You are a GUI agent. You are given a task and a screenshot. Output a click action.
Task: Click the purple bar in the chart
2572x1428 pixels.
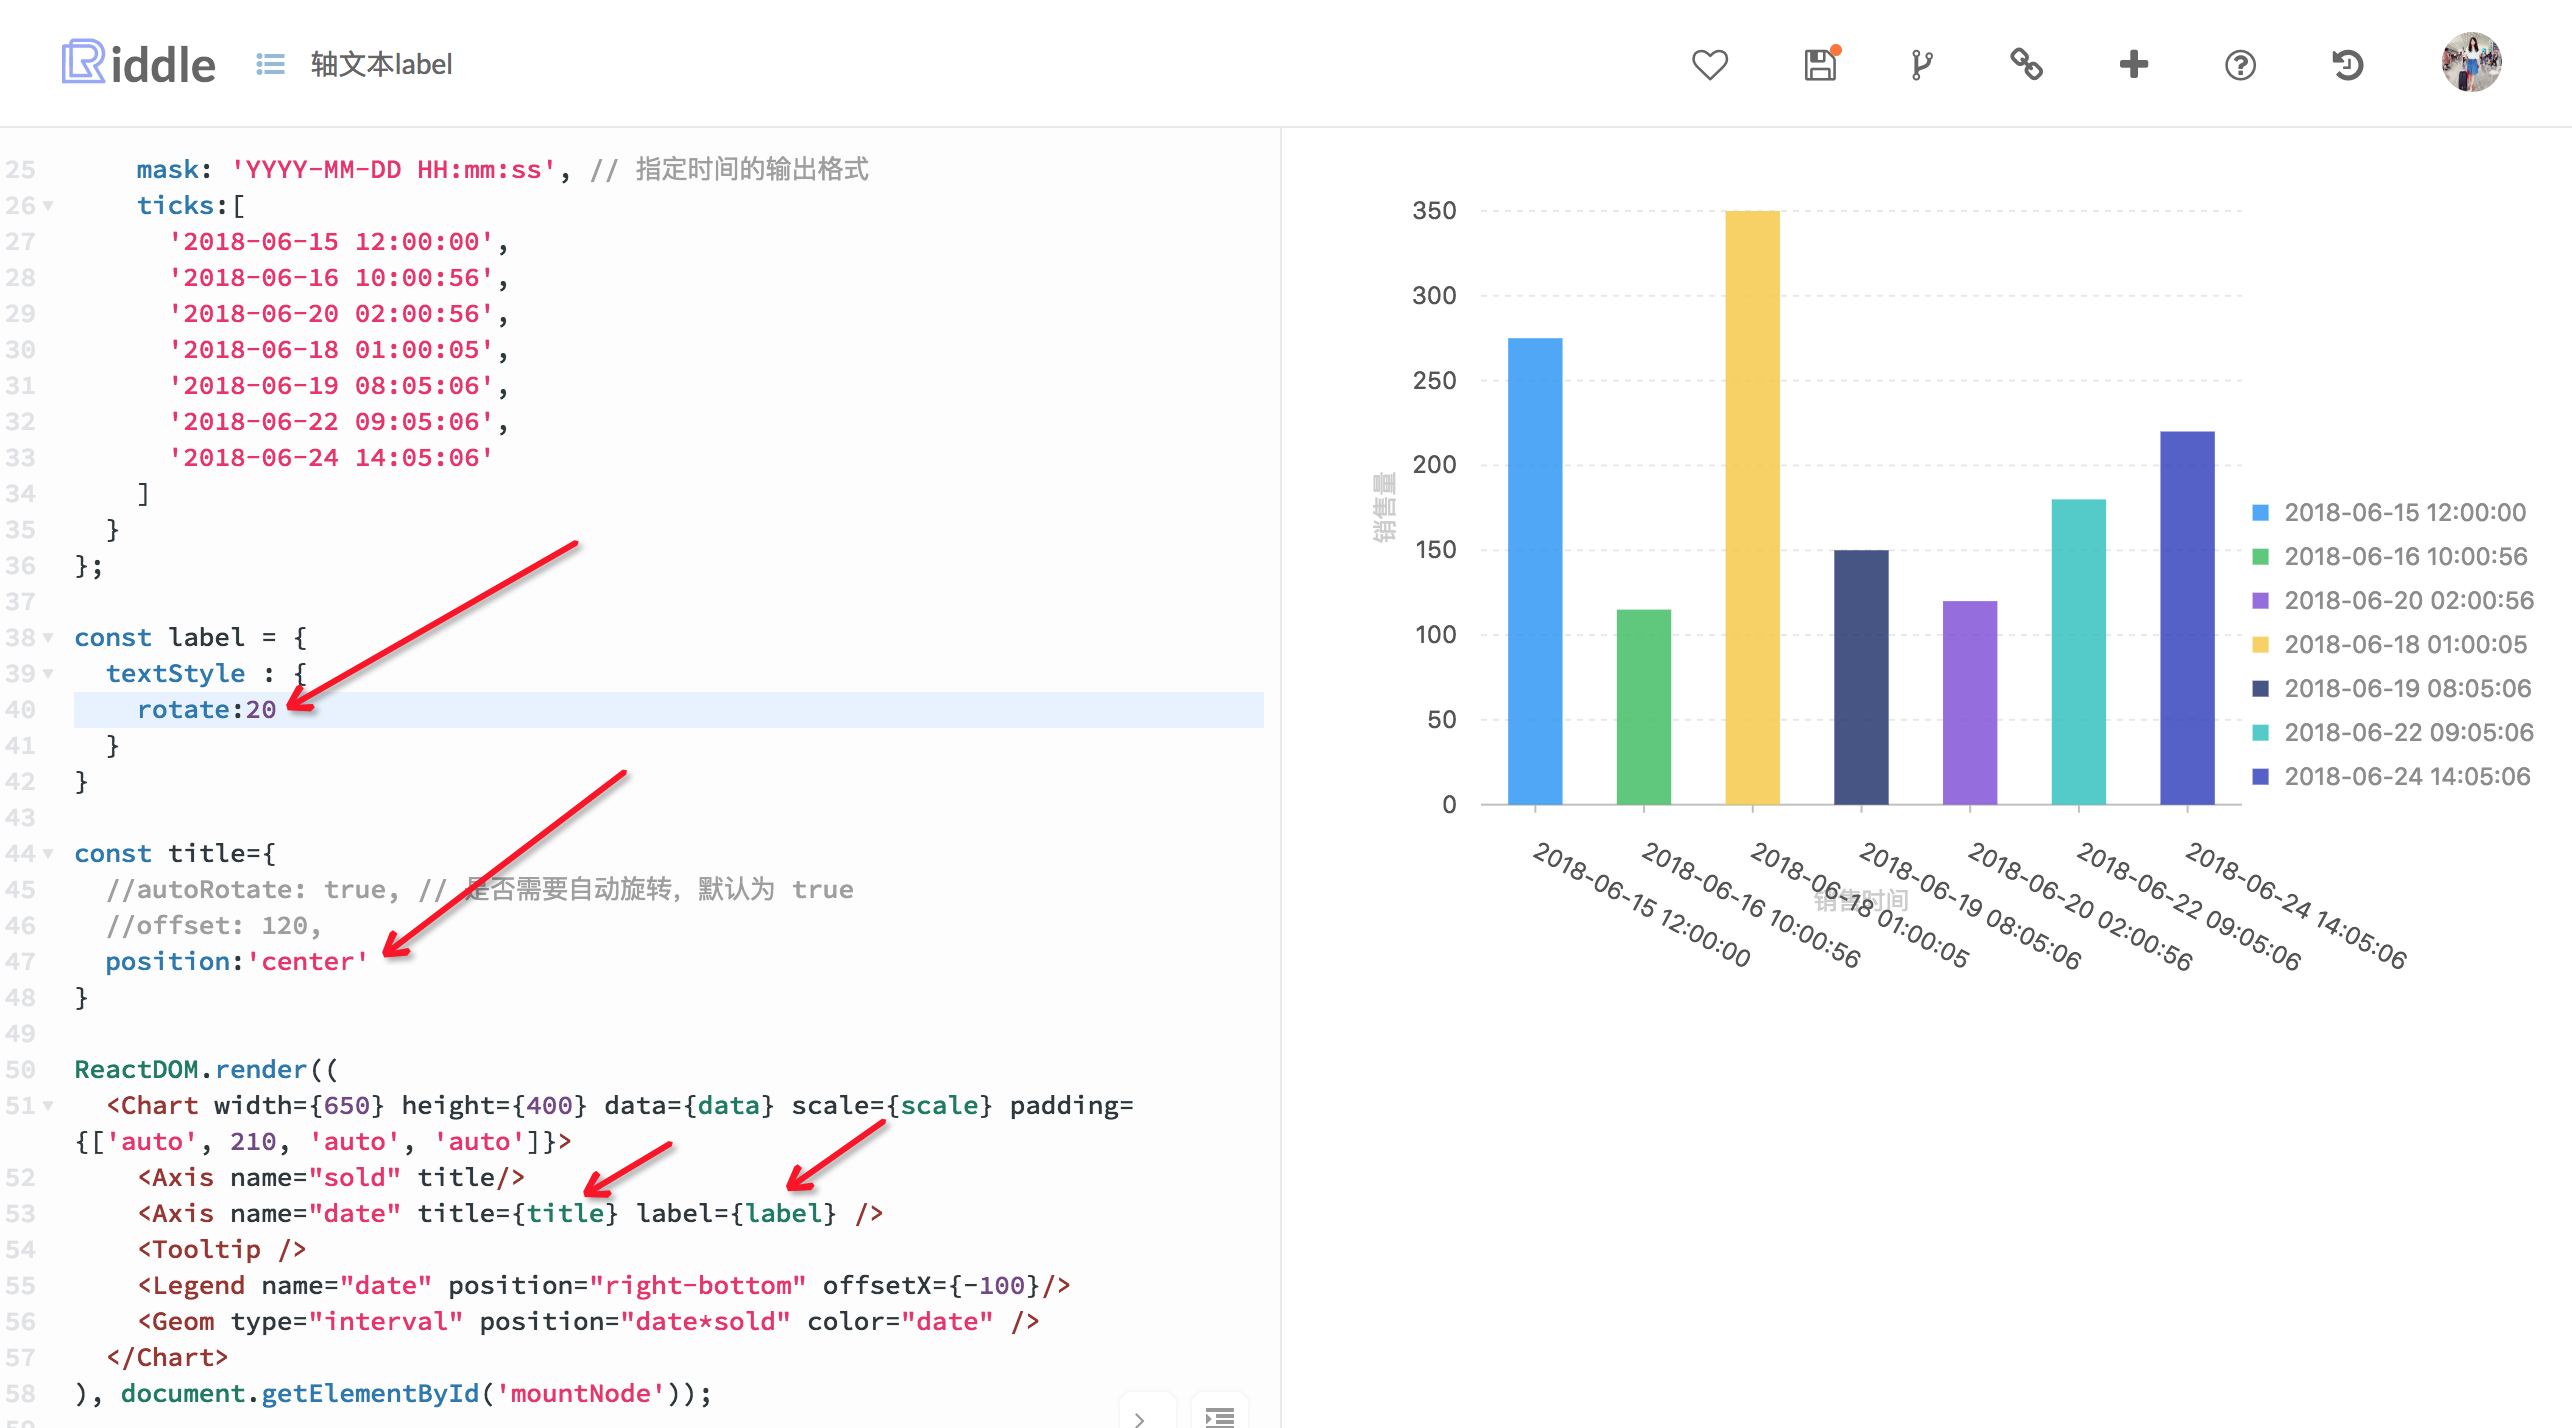1970,702
